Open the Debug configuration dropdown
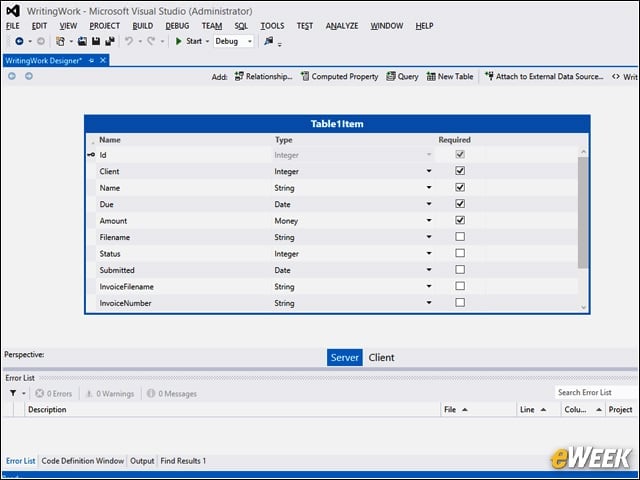 233,41
